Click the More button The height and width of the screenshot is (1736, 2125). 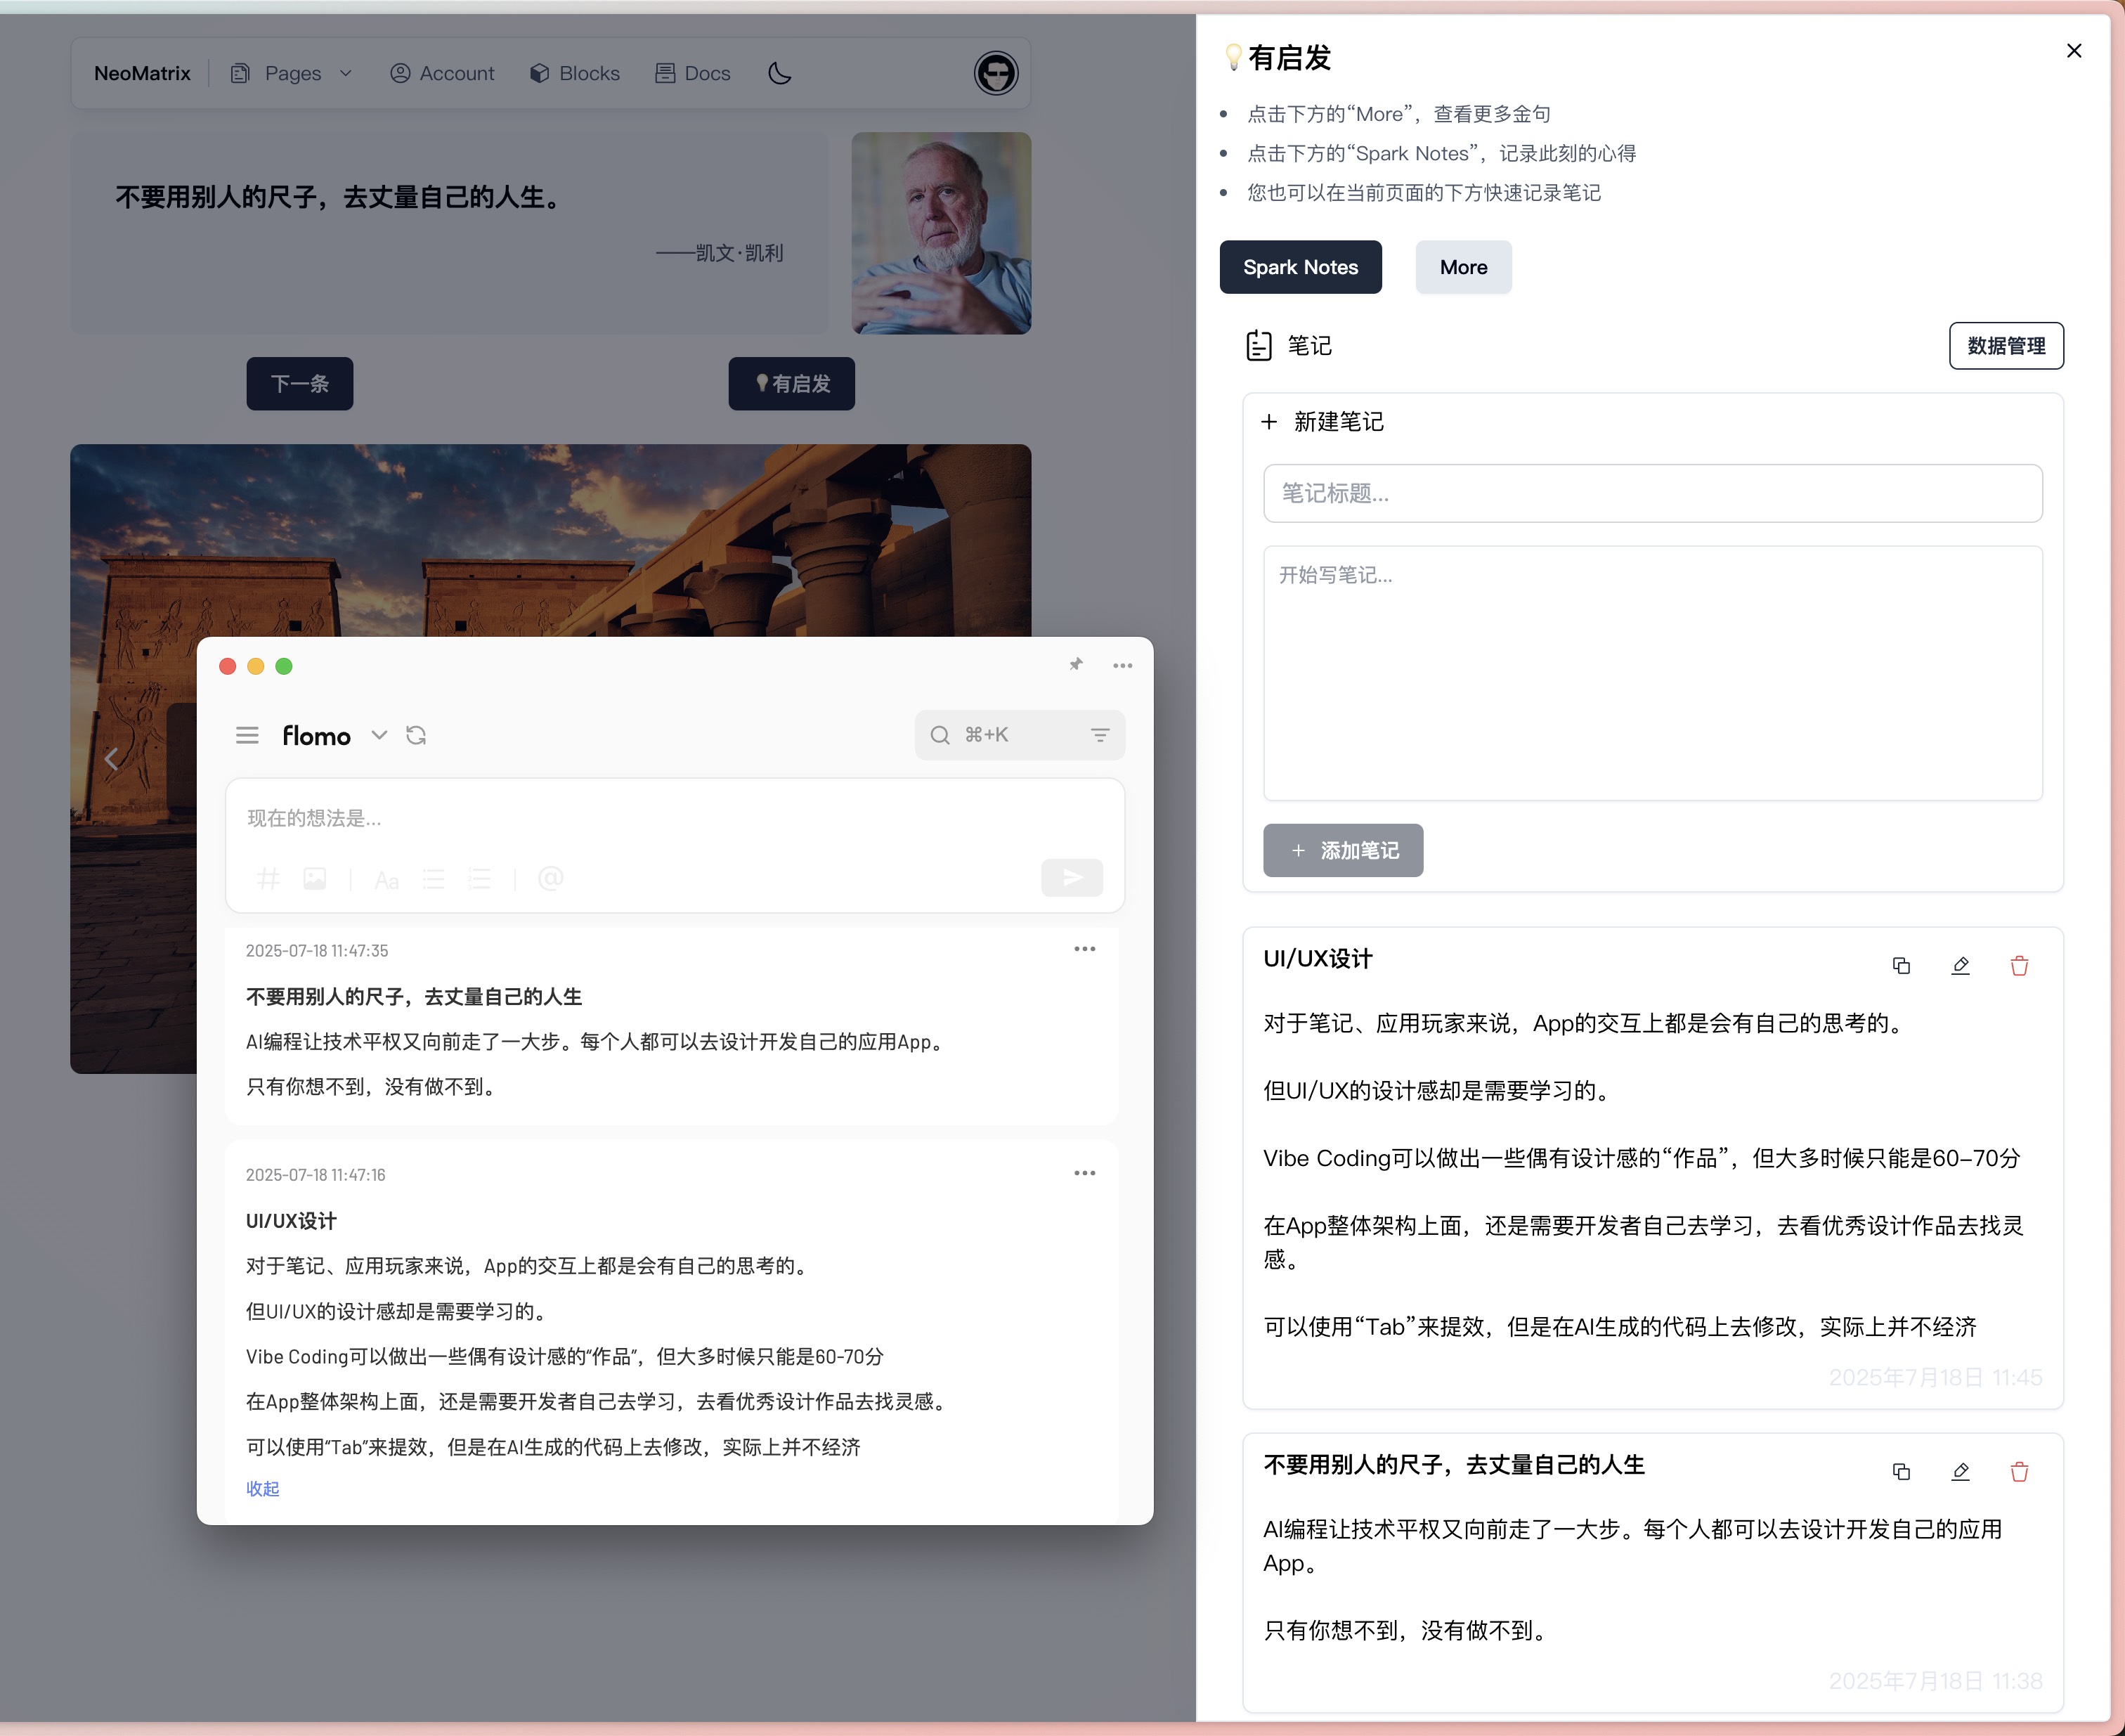(1463, 267)
